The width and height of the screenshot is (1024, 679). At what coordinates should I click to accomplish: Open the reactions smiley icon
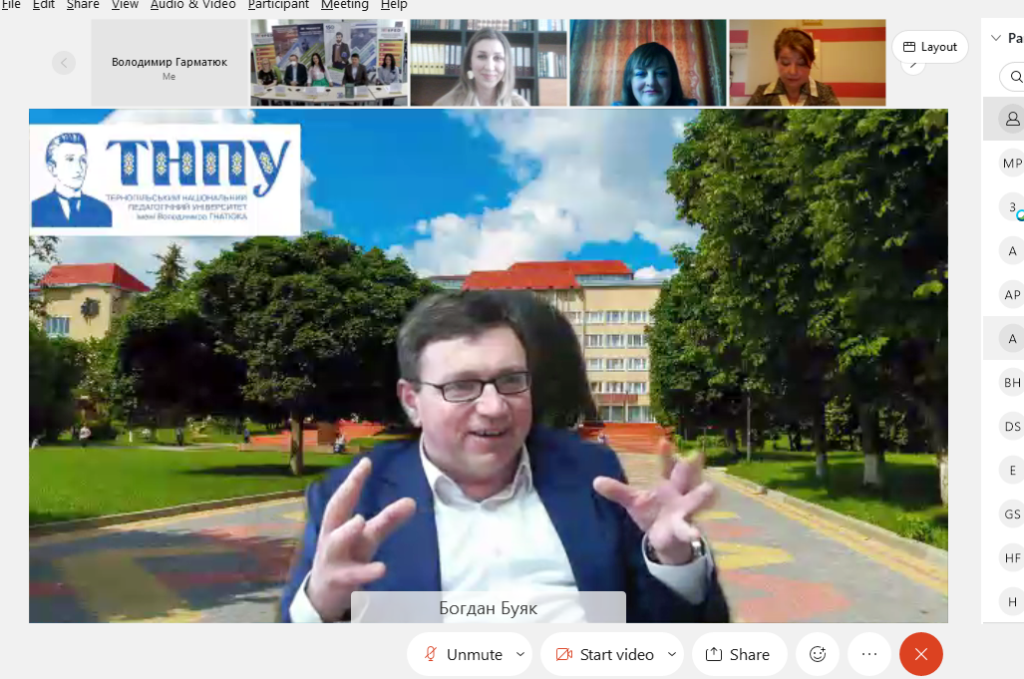point(817,654)
